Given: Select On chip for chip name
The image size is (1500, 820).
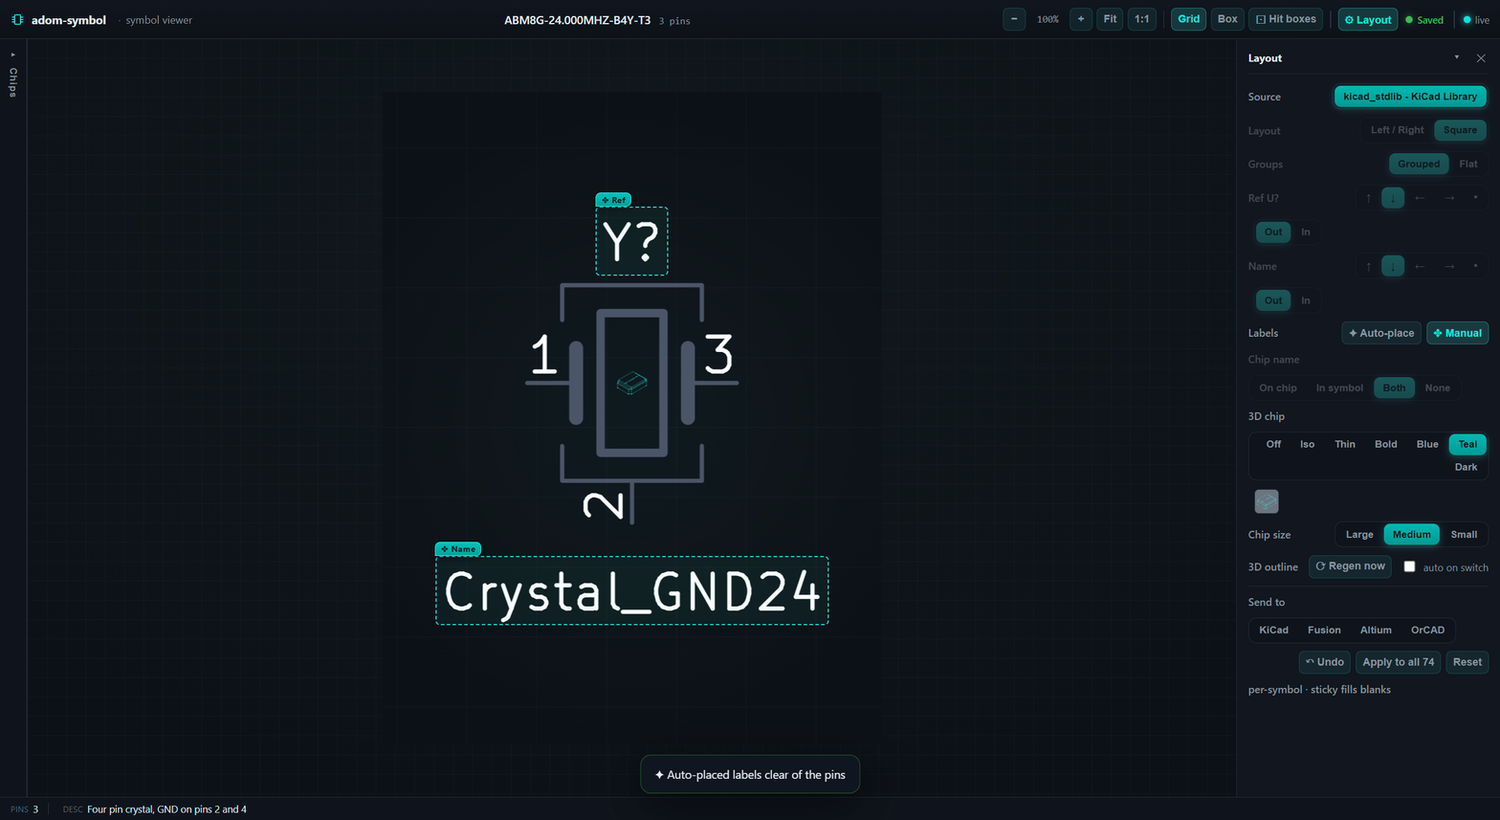Looking at the screenshot, I should pyautogui.click(x=1278, y=388).
